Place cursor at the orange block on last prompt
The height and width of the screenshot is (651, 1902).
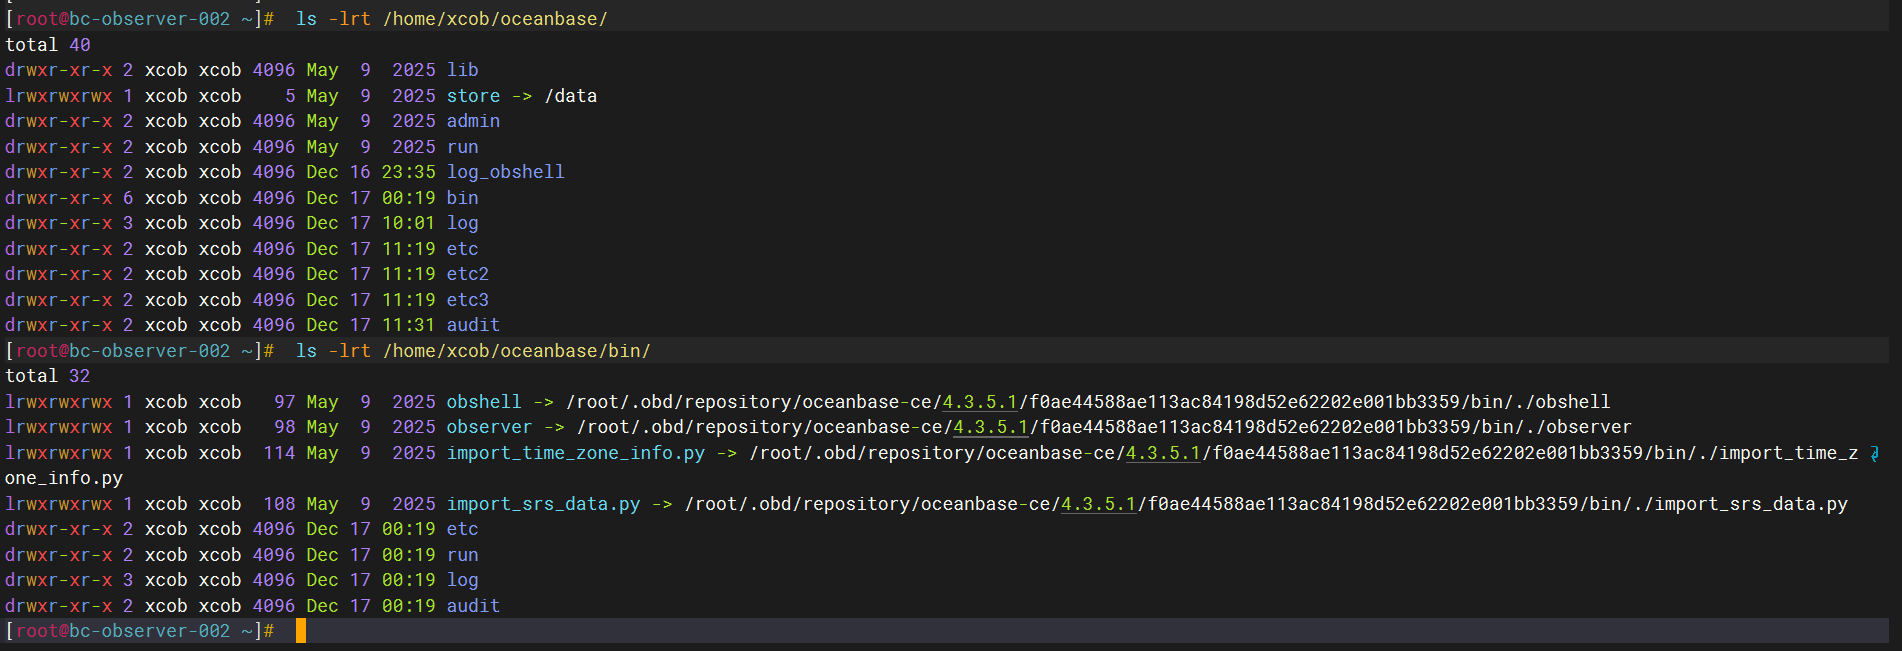click(x=301, y=631)
